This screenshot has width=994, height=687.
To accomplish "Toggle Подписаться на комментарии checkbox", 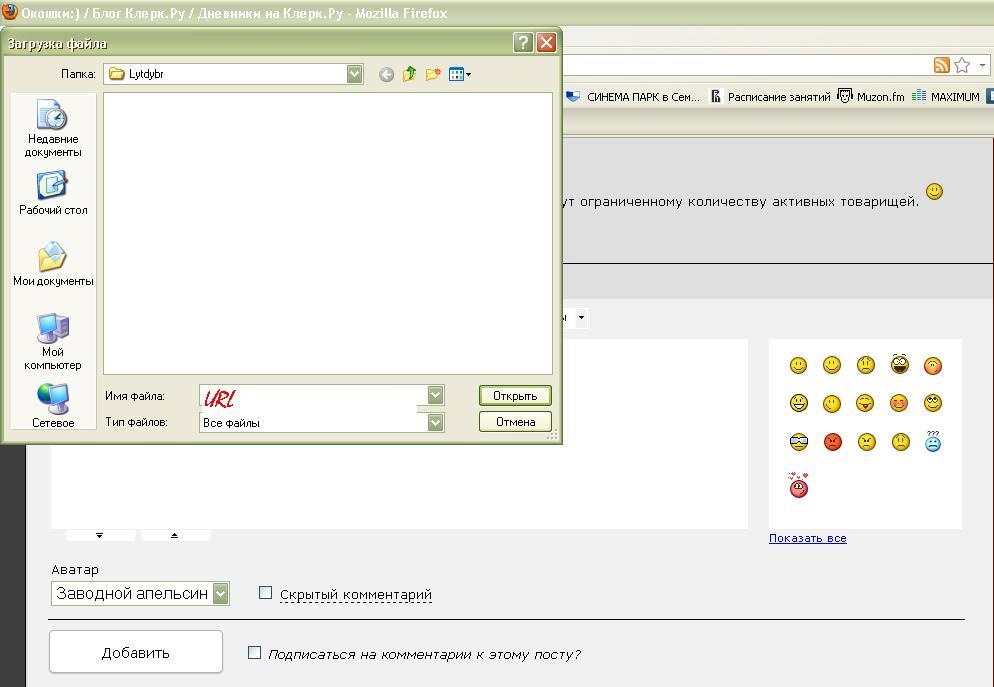I will tap(254, 652).
